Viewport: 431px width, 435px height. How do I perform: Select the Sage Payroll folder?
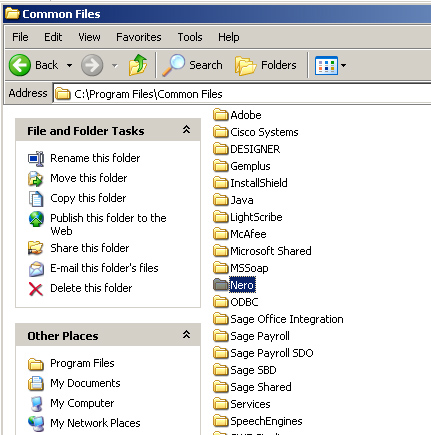[251, 336]
